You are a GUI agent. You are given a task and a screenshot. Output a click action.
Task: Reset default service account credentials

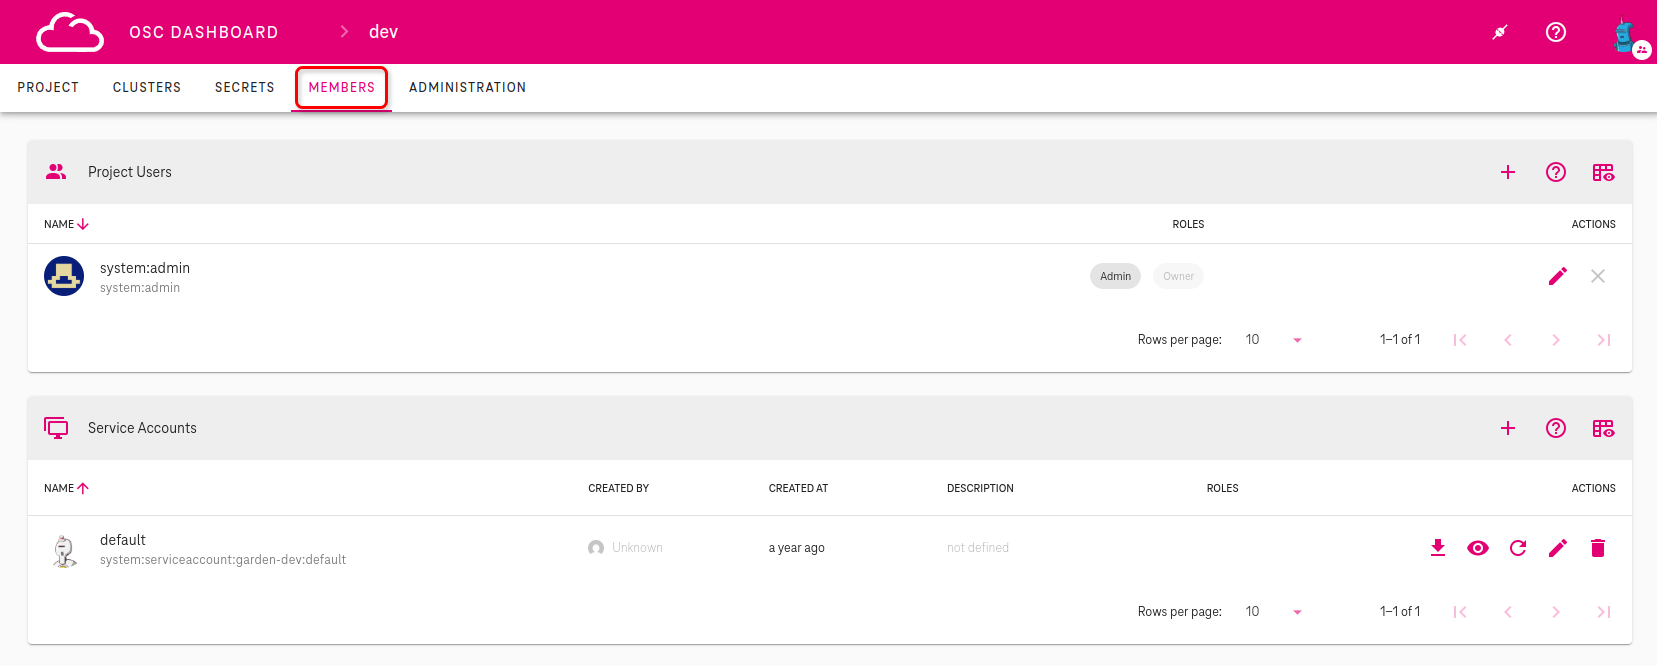click(1518, 548)
